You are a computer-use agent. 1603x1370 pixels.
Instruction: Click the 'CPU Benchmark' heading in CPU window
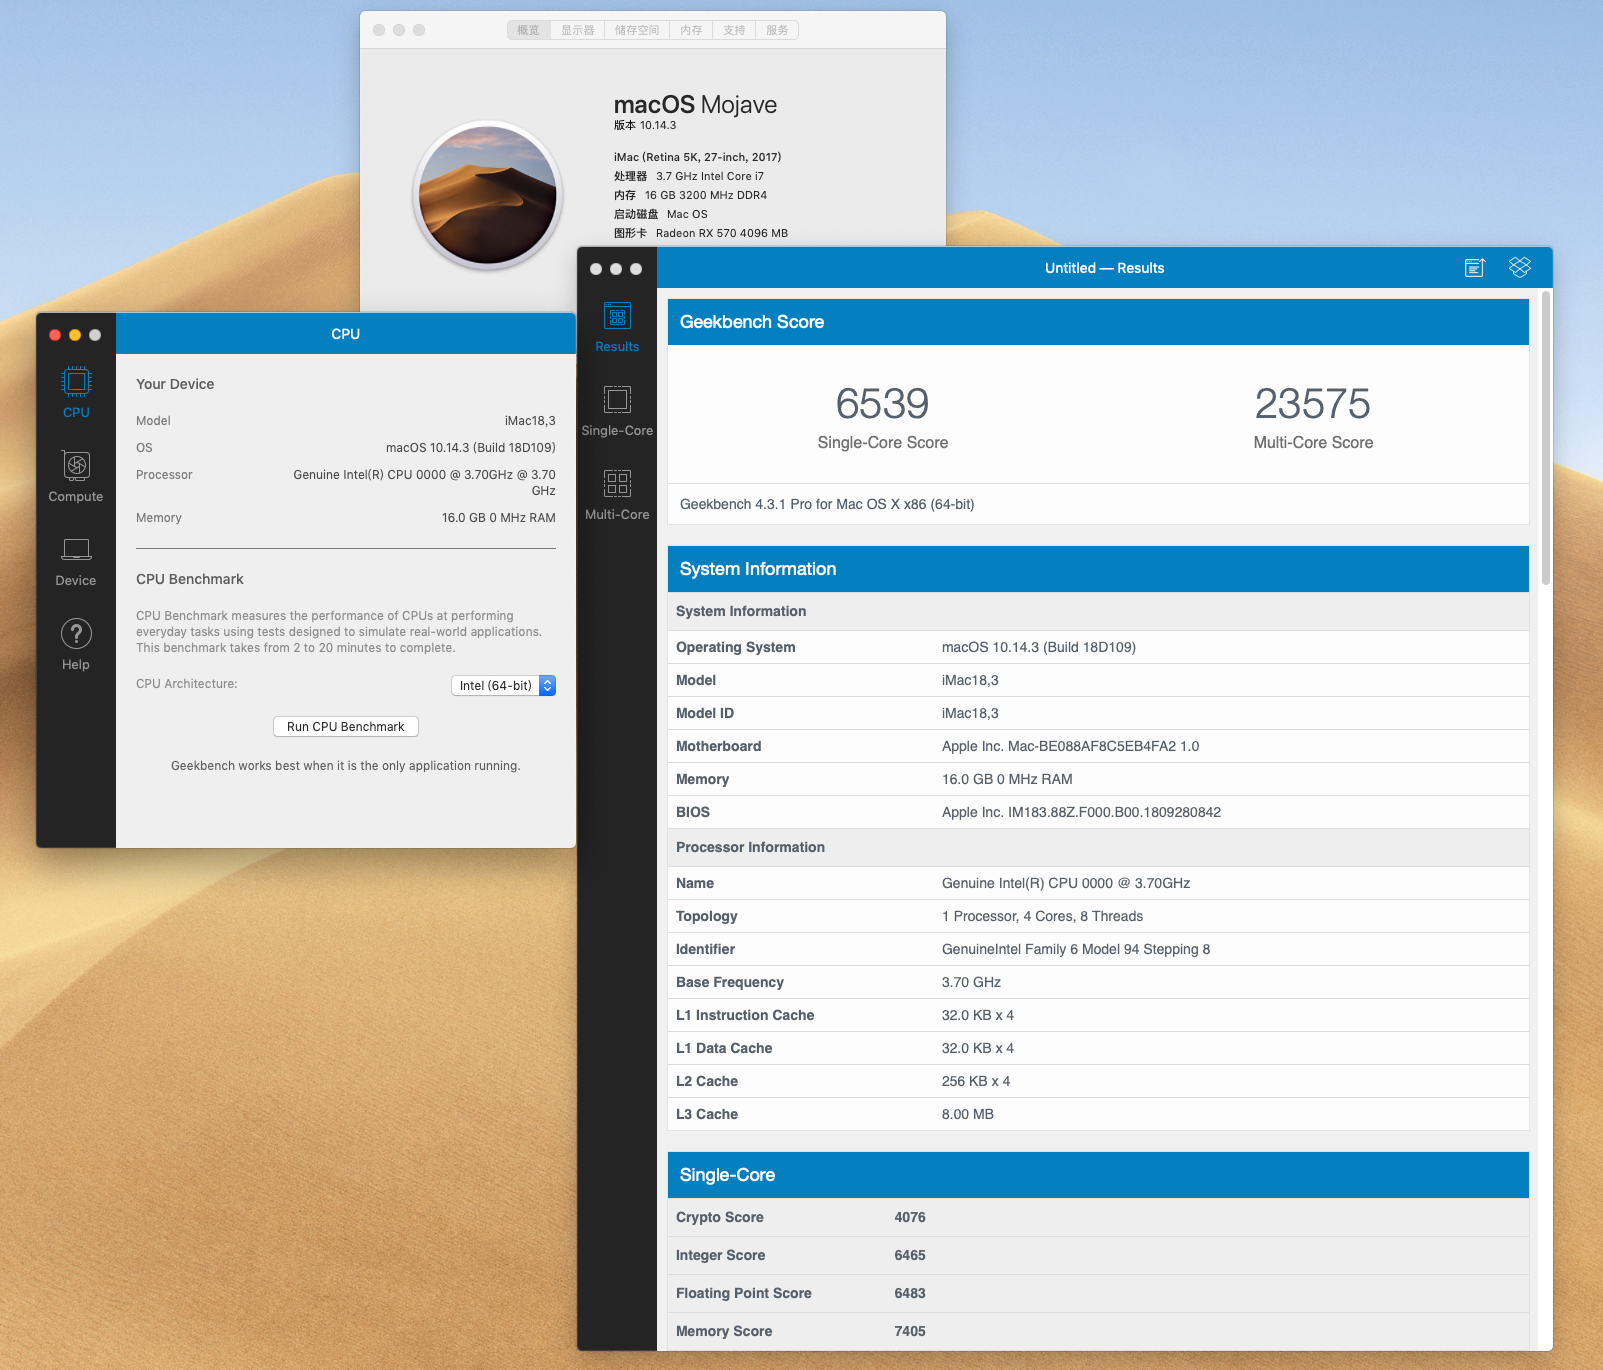[190, 579]
